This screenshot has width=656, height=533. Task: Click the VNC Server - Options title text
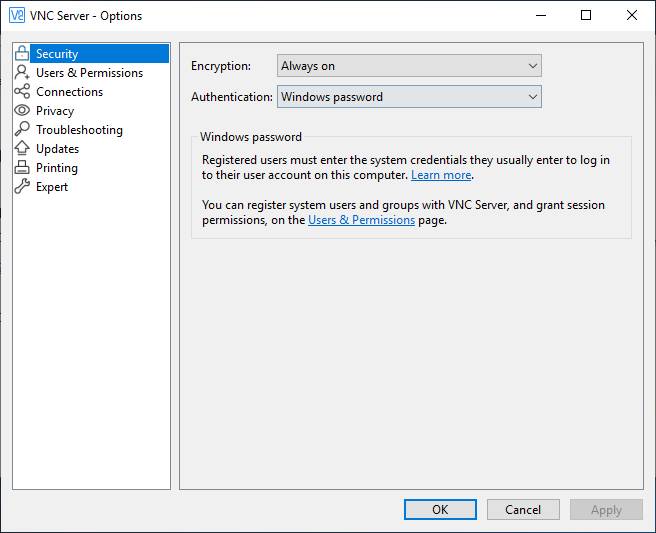tap(86, 16)
